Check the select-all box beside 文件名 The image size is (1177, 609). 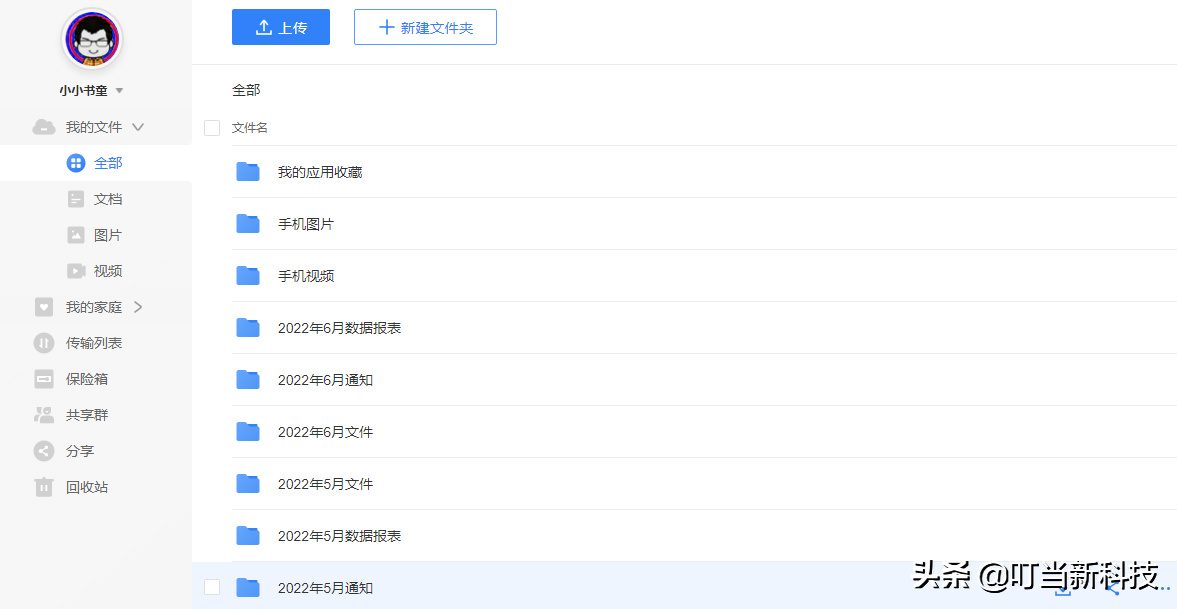point(212,128)
